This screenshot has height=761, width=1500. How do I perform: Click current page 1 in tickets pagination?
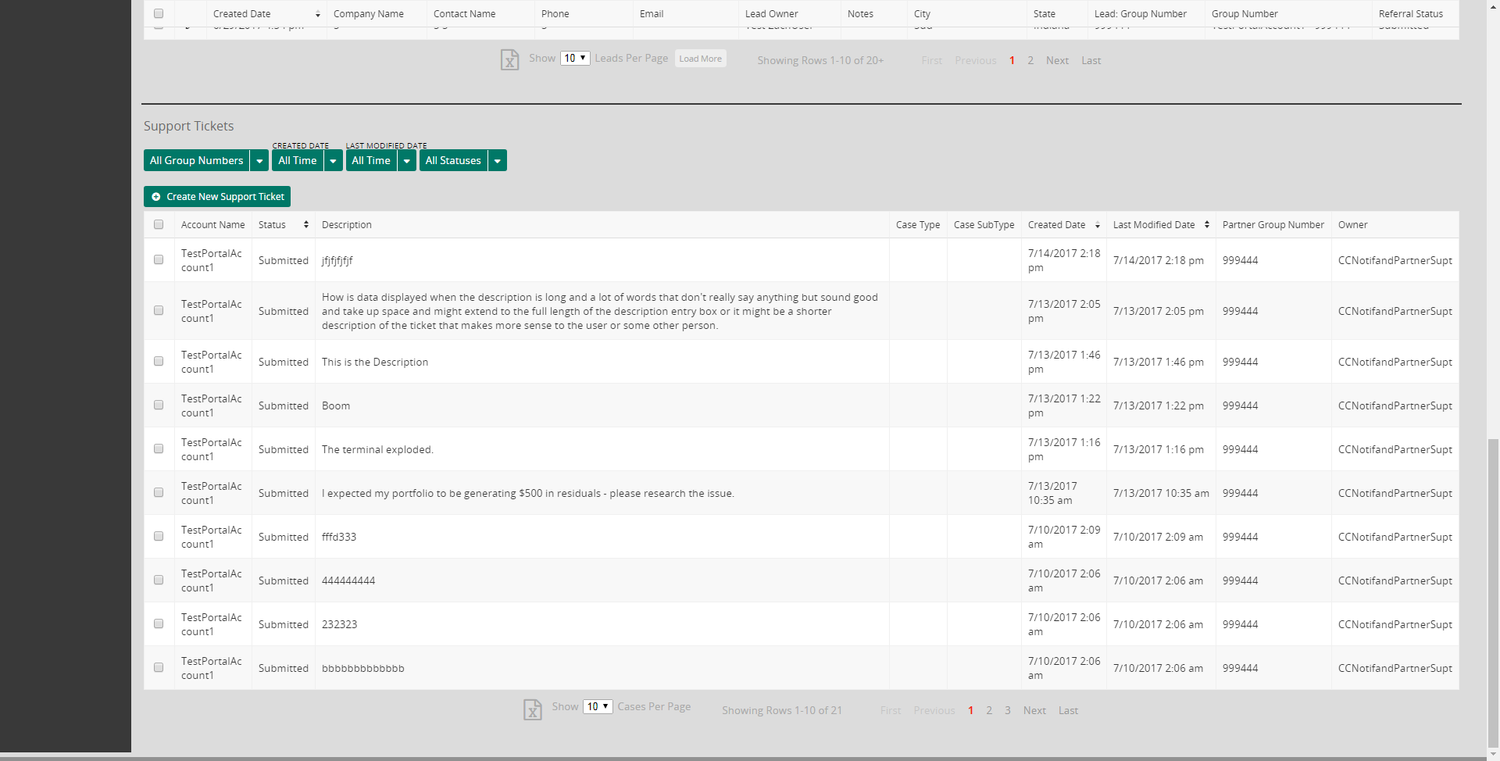coord(970,710)
